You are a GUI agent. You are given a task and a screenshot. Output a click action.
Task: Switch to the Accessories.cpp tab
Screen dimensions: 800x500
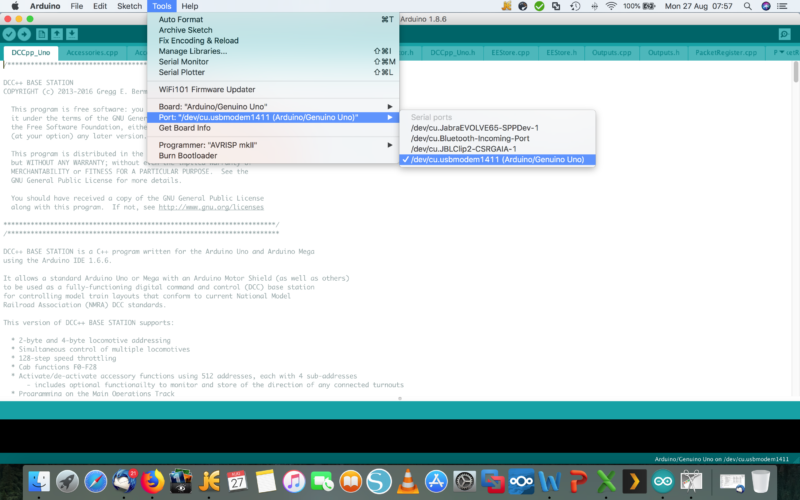[92, 53]
